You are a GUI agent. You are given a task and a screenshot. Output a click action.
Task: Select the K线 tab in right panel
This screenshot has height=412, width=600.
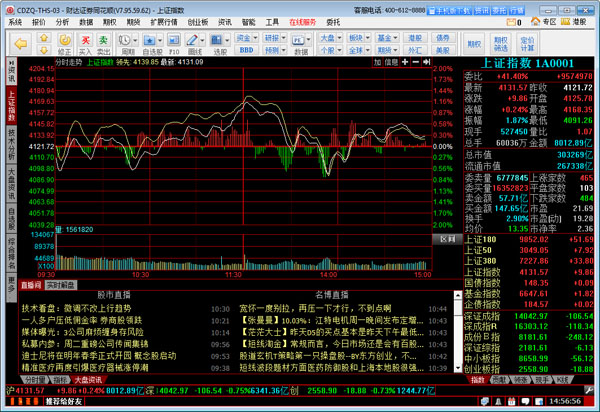coord(562,379)
